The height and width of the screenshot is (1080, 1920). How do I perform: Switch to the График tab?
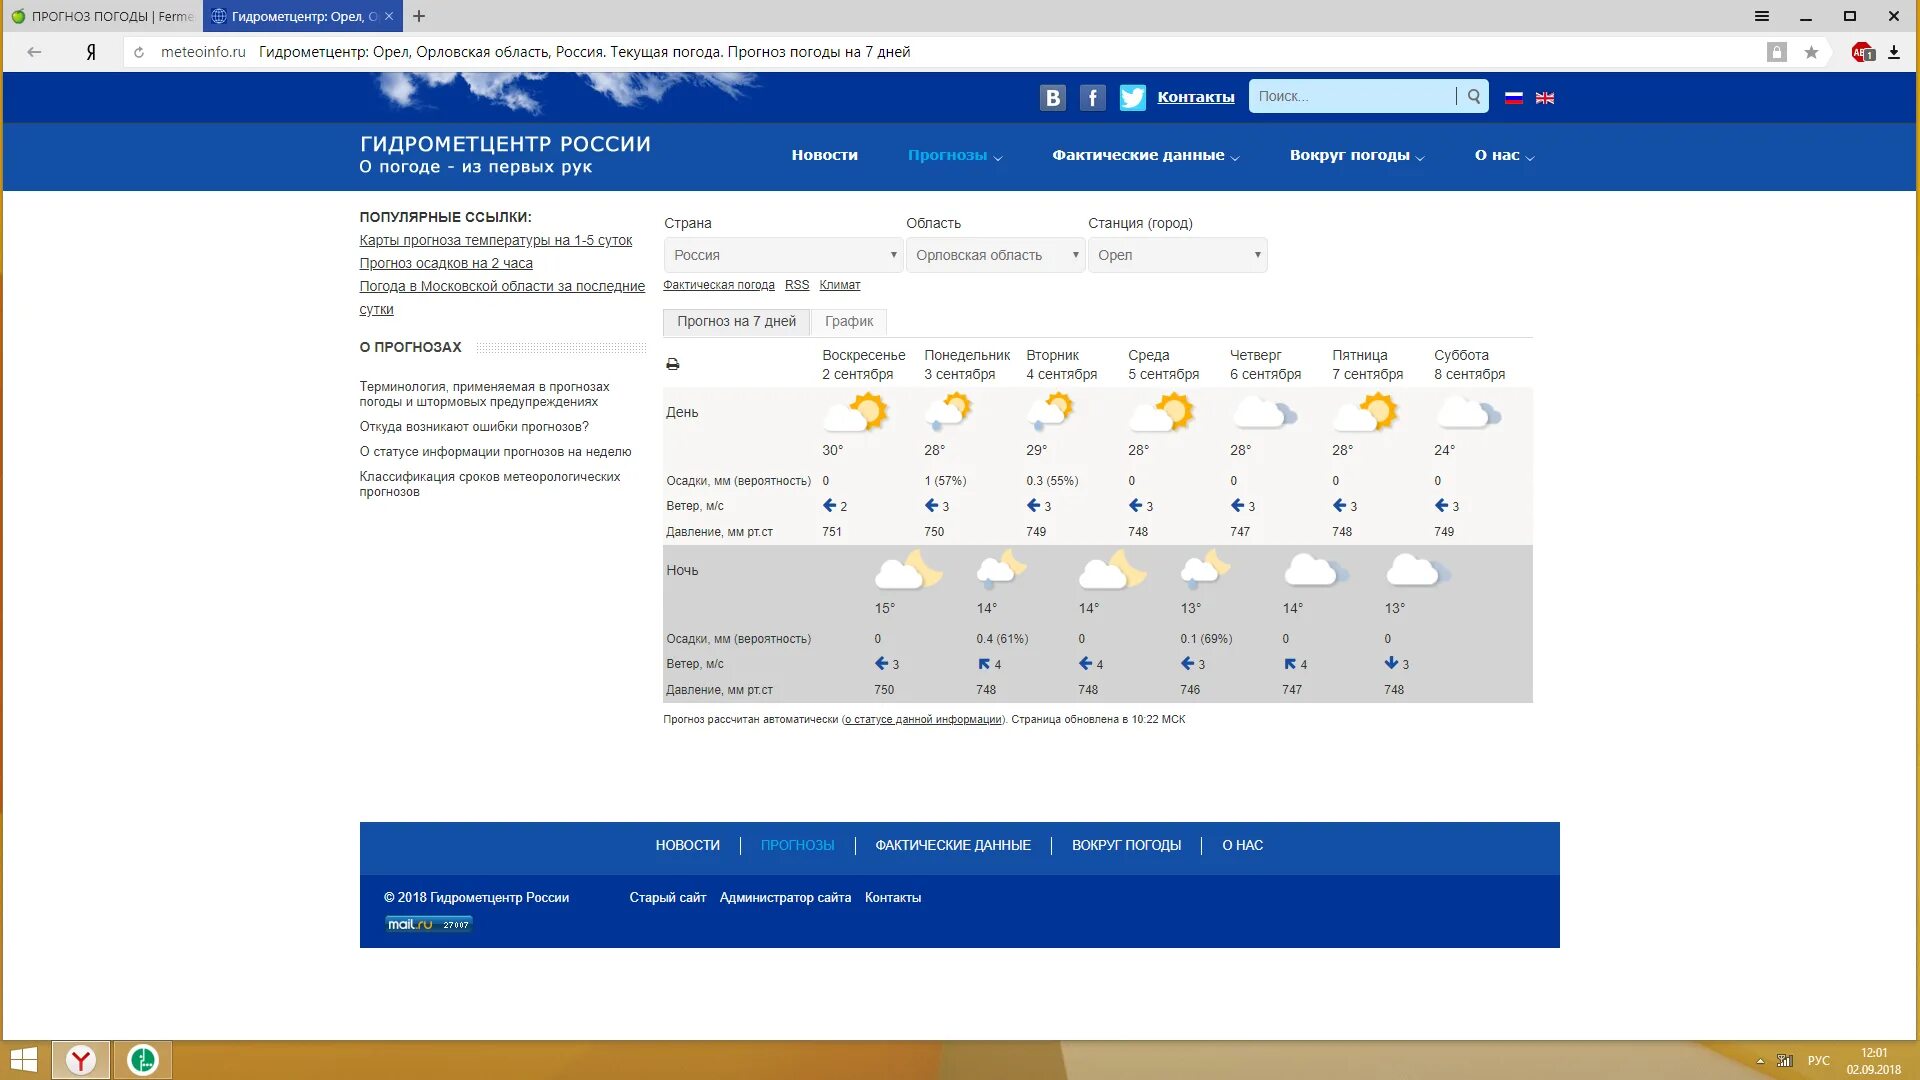[848, 321]
